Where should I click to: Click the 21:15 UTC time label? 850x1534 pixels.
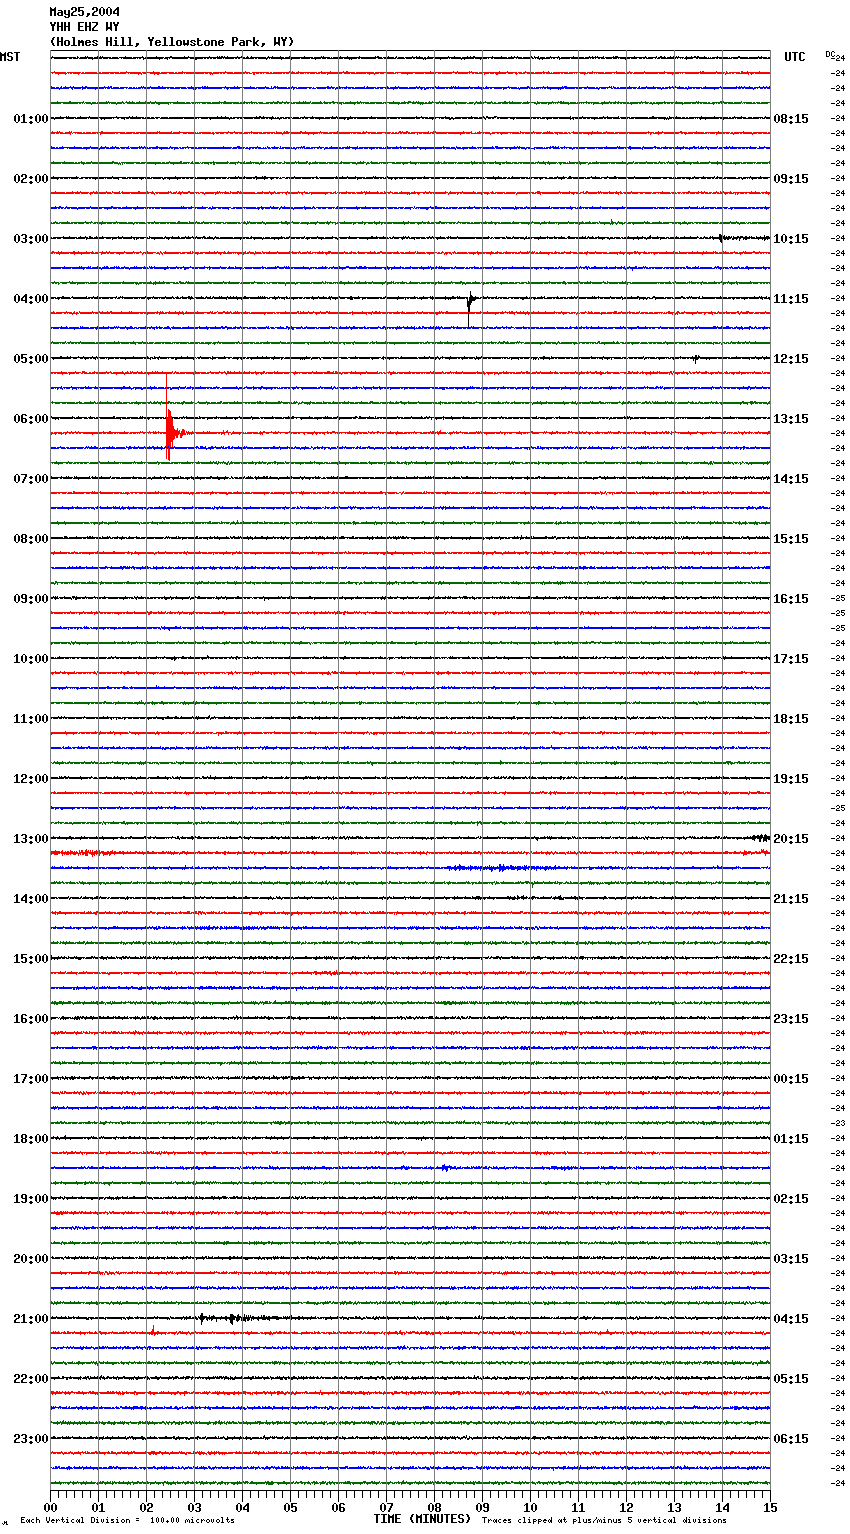791,899
